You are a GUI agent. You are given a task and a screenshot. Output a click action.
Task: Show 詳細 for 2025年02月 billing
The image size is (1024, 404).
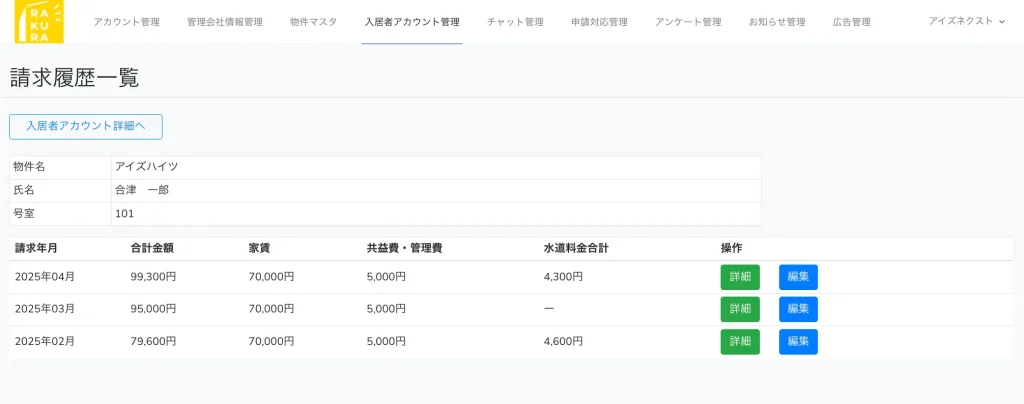(x=740, y=342)
